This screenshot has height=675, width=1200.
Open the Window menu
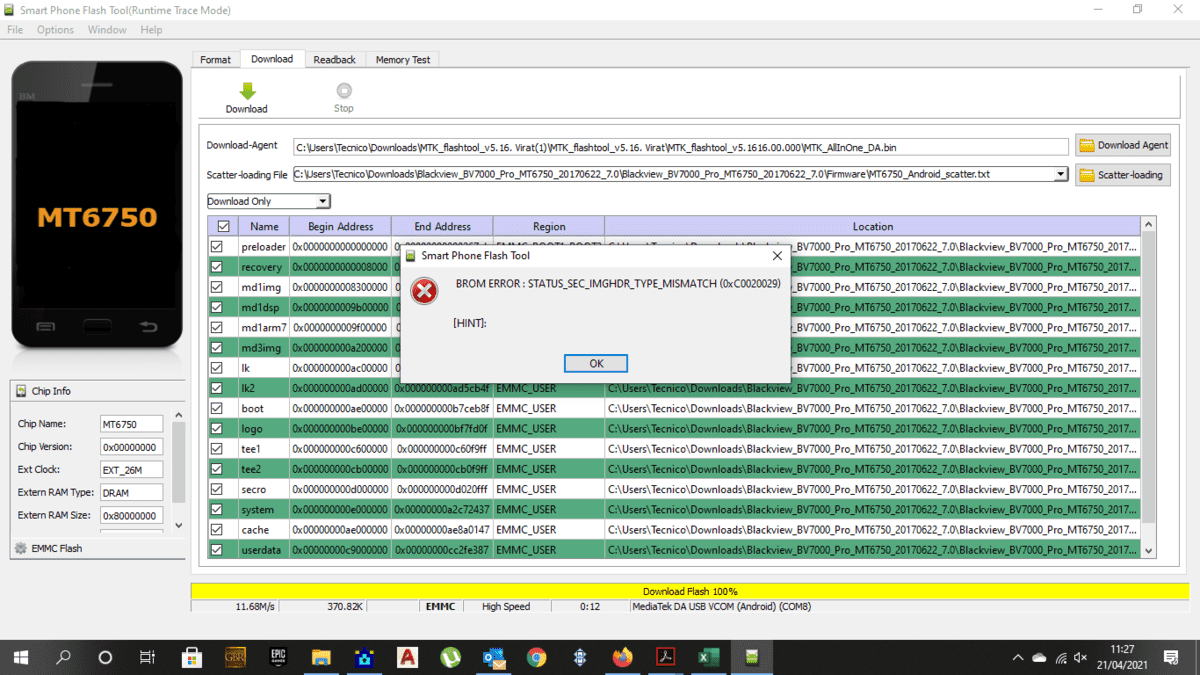tap(107, 30)
